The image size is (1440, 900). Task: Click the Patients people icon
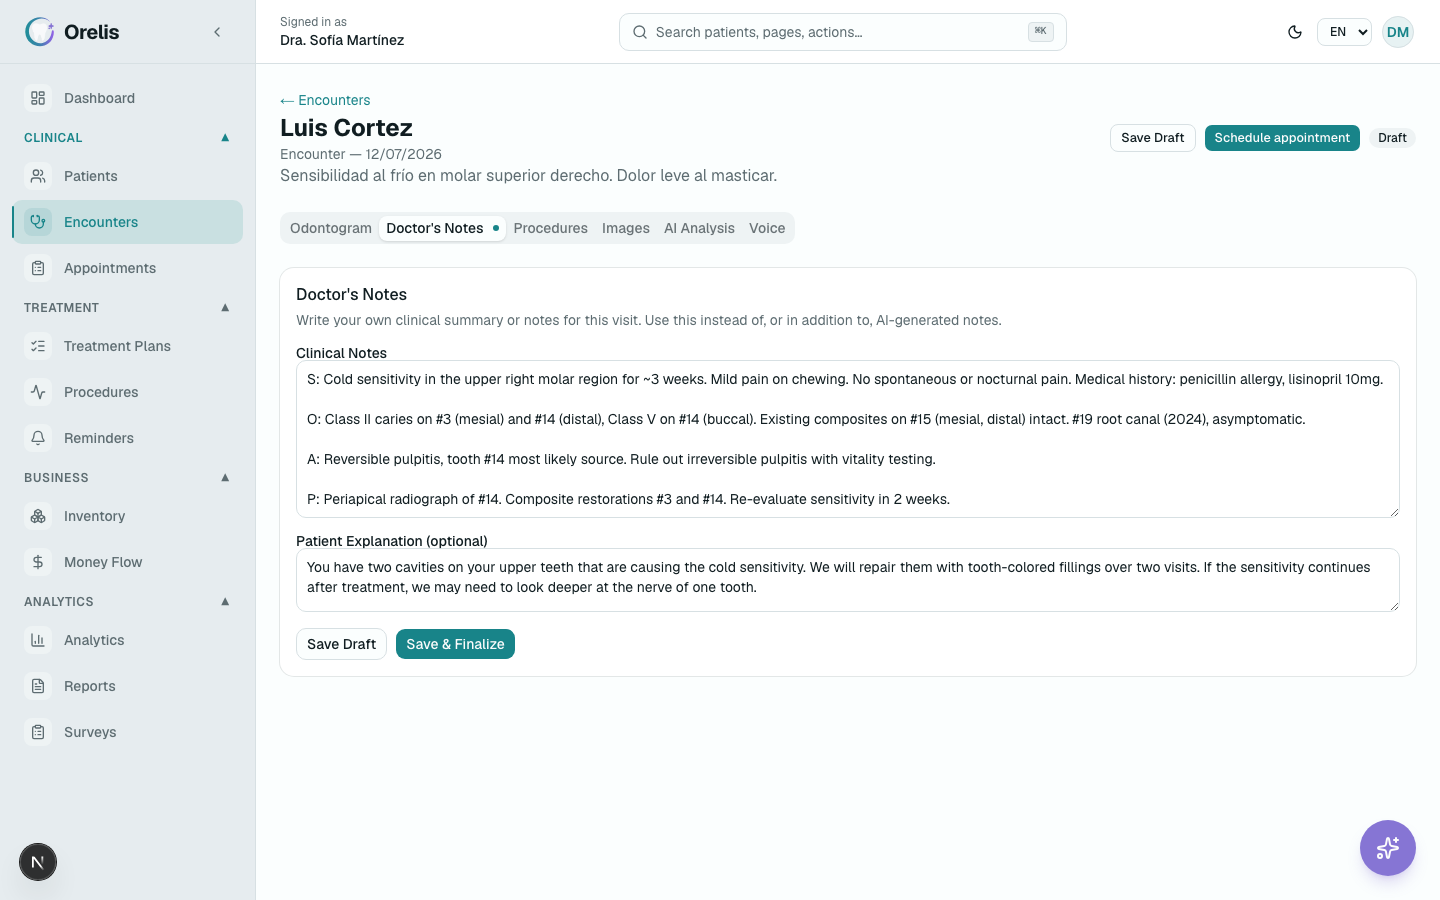pyautogui.click(x=38, y=176)
